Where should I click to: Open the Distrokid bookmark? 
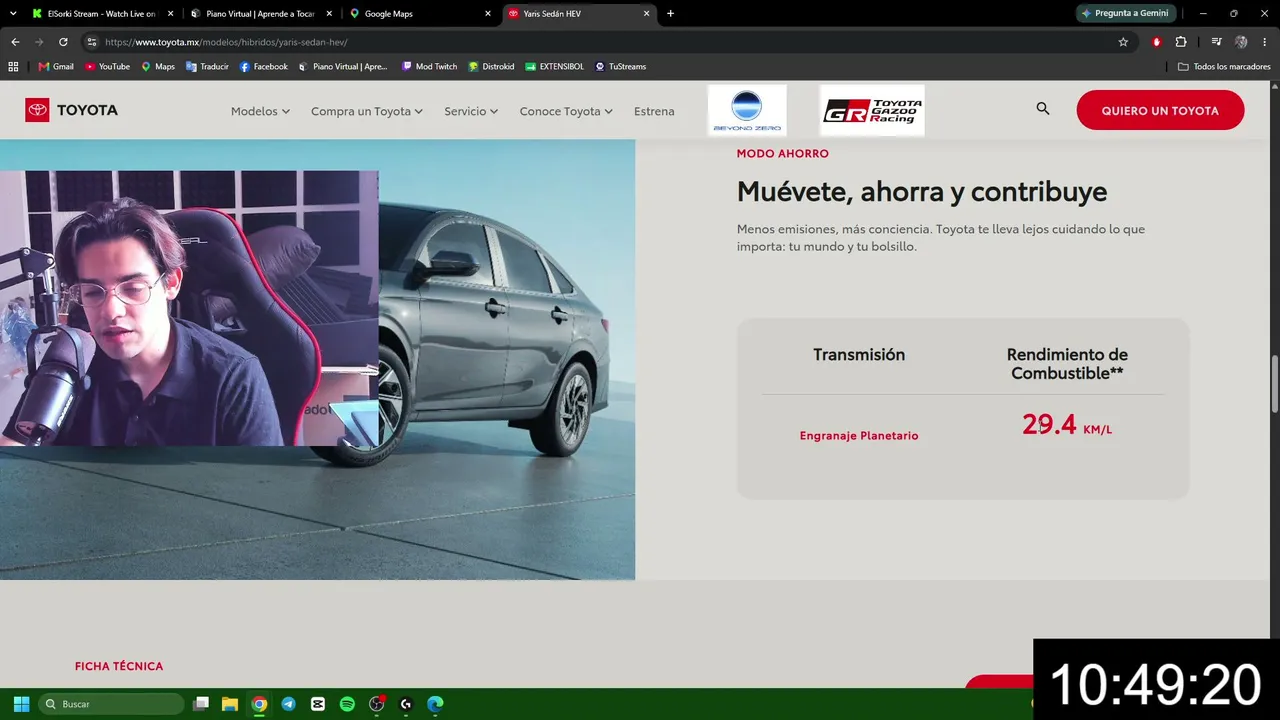(x=491, y=67)
